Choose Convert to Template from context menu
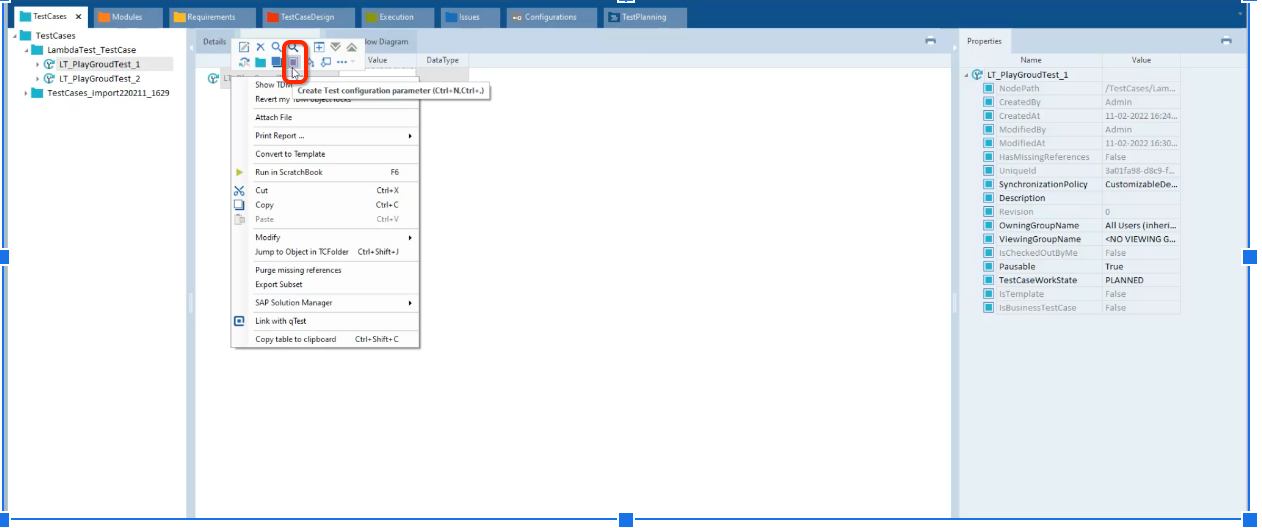The height and width of the screenshot is (528, 1262). (x=290, y=154)
